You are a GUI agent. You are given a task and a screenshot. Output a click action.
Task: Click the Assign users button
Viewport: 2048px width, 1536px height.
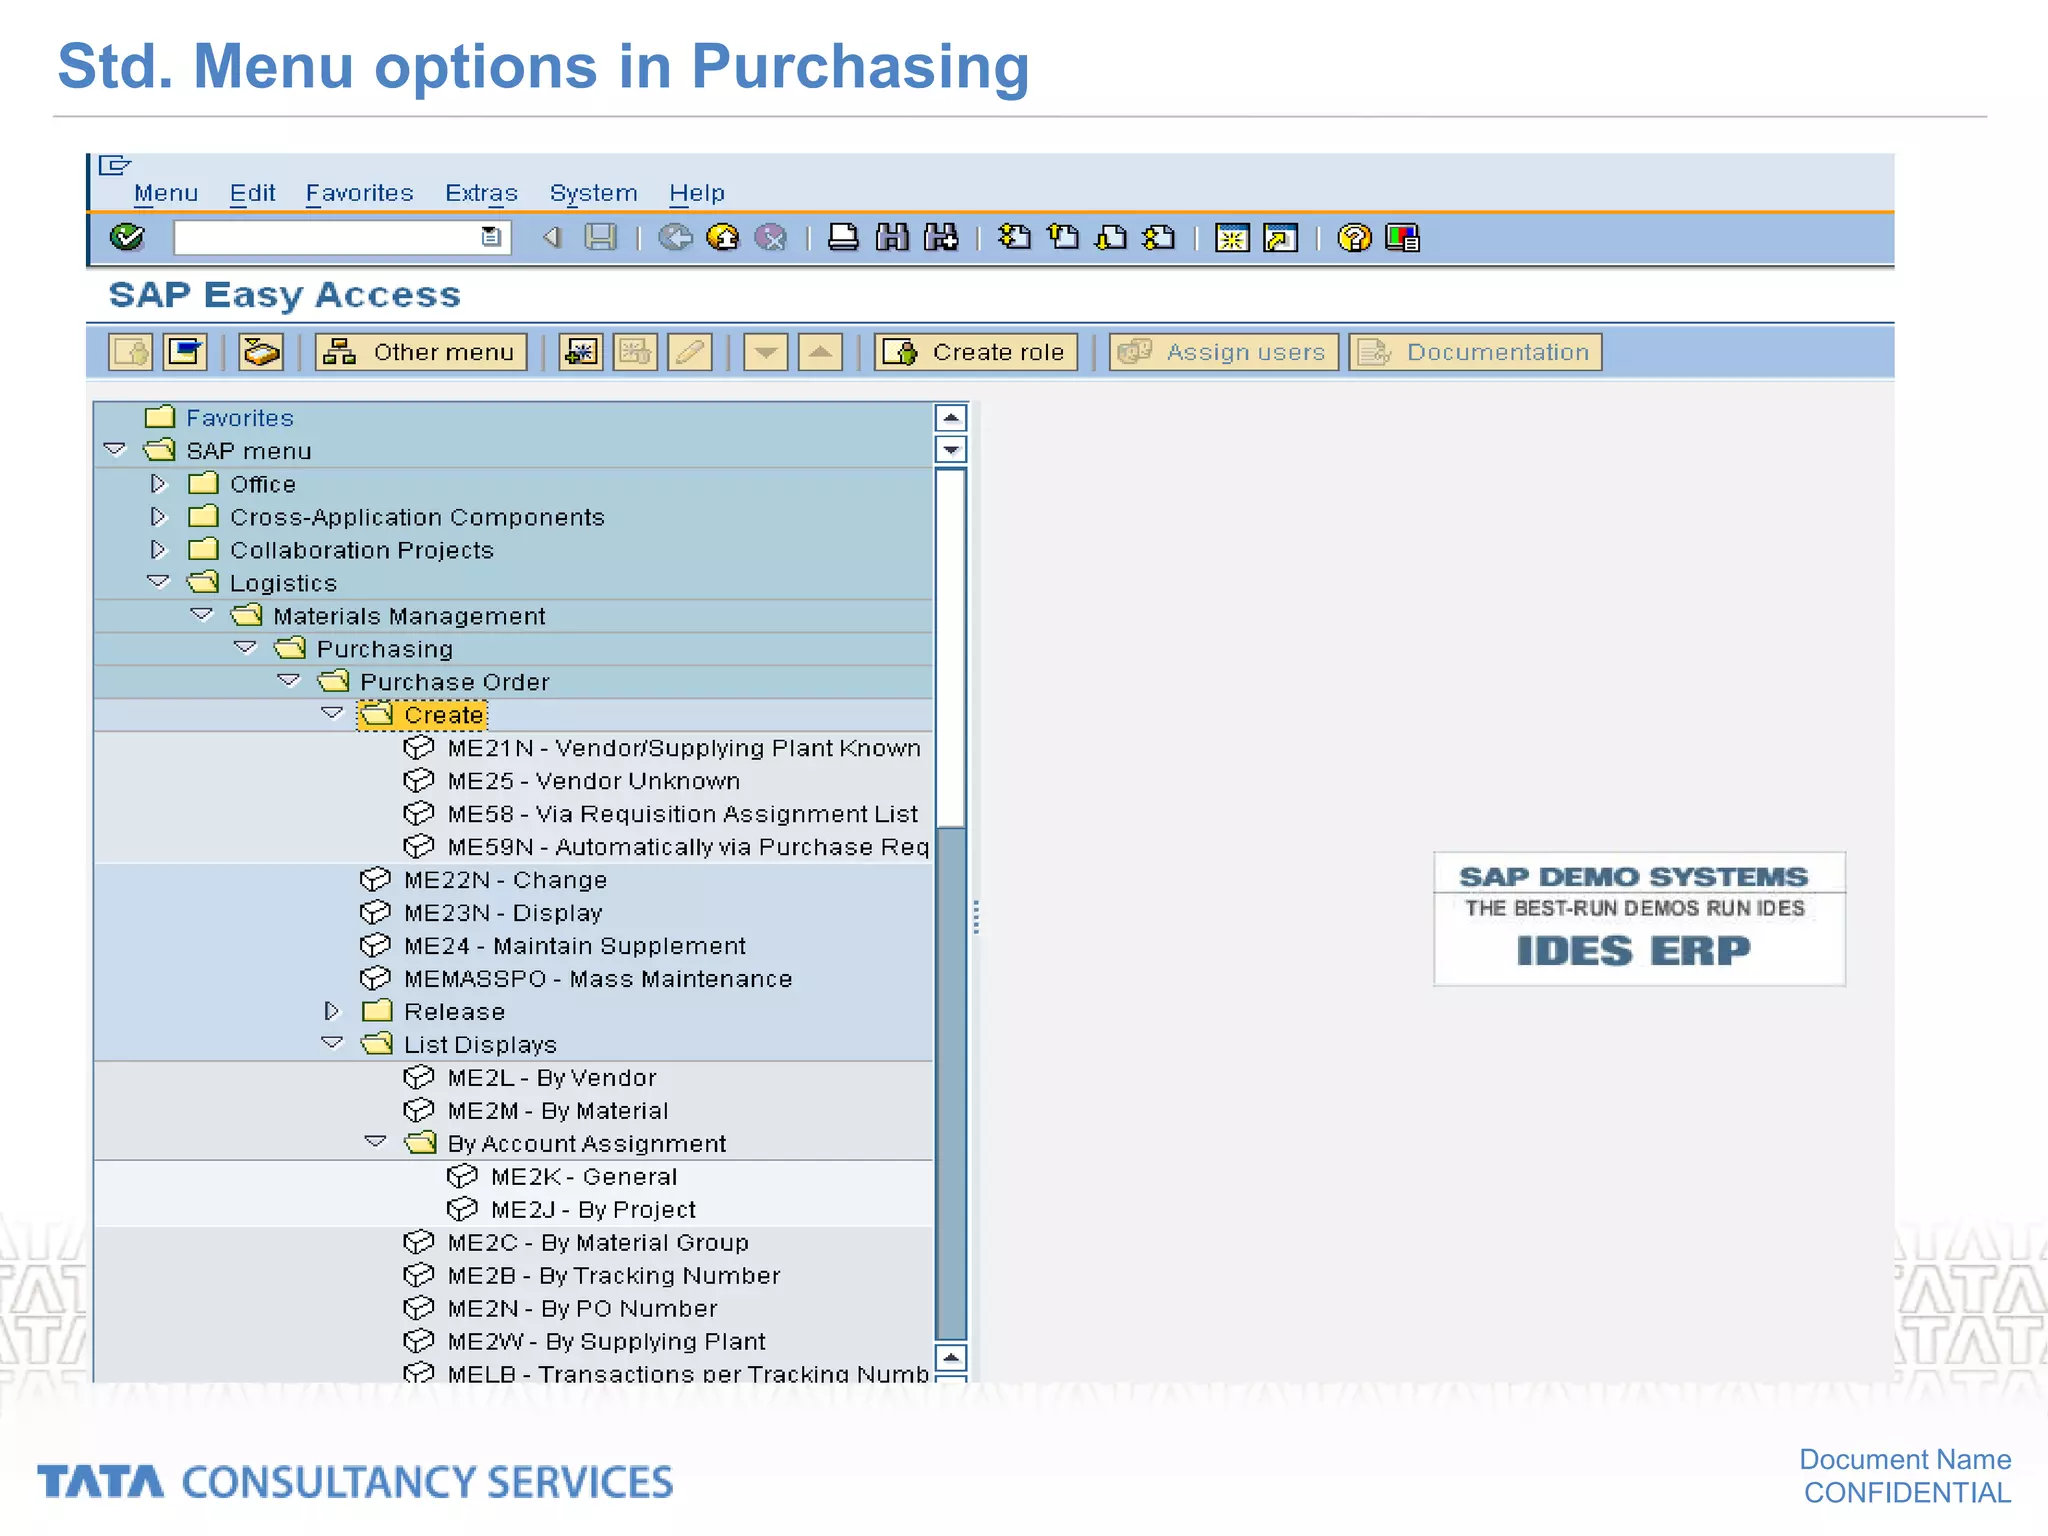(1224, 352)
